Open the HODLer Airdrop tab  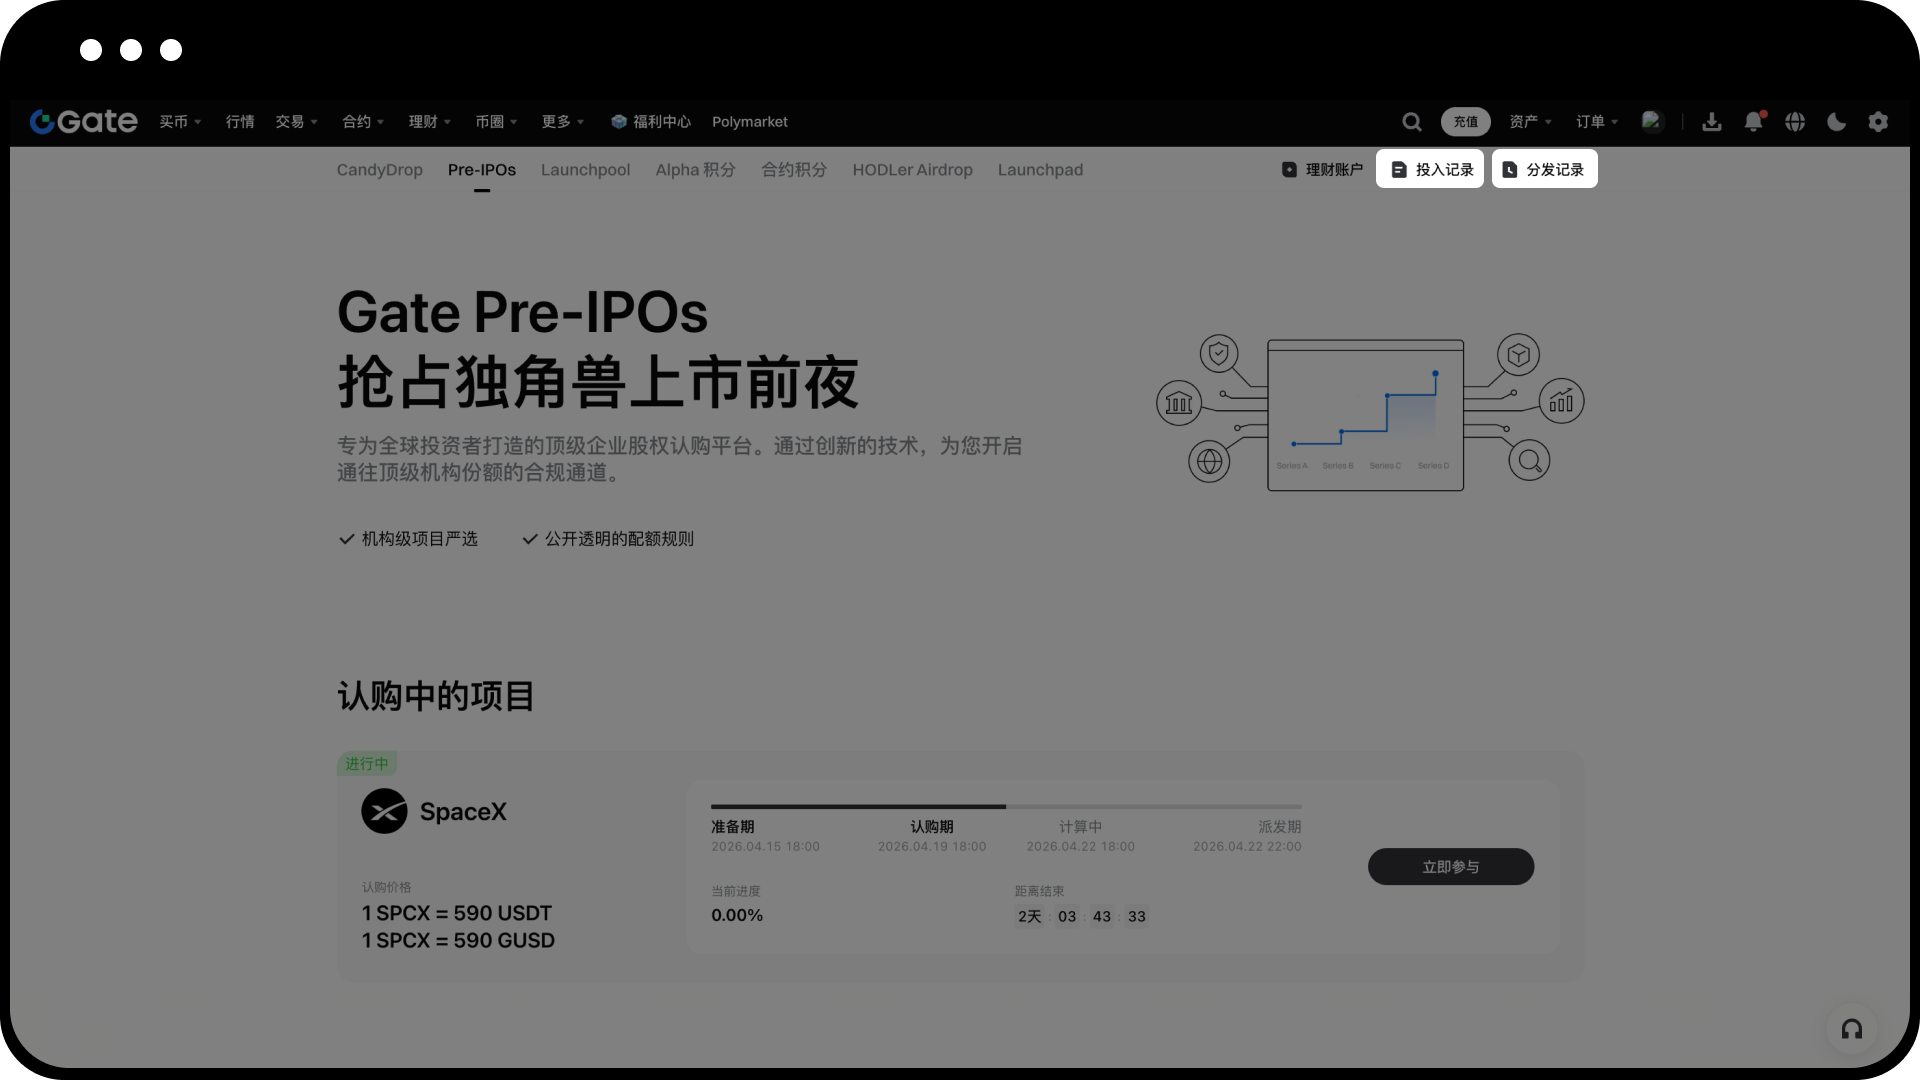click(912, 170)
